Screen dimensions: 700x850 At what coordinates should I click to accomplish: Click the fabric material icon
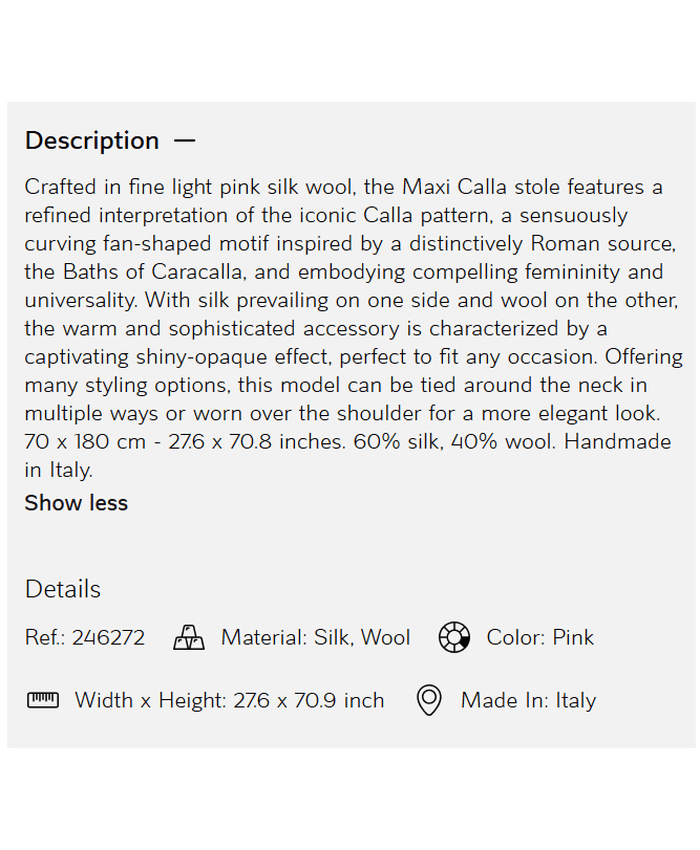pyautogui.click(x=189, y=638)
